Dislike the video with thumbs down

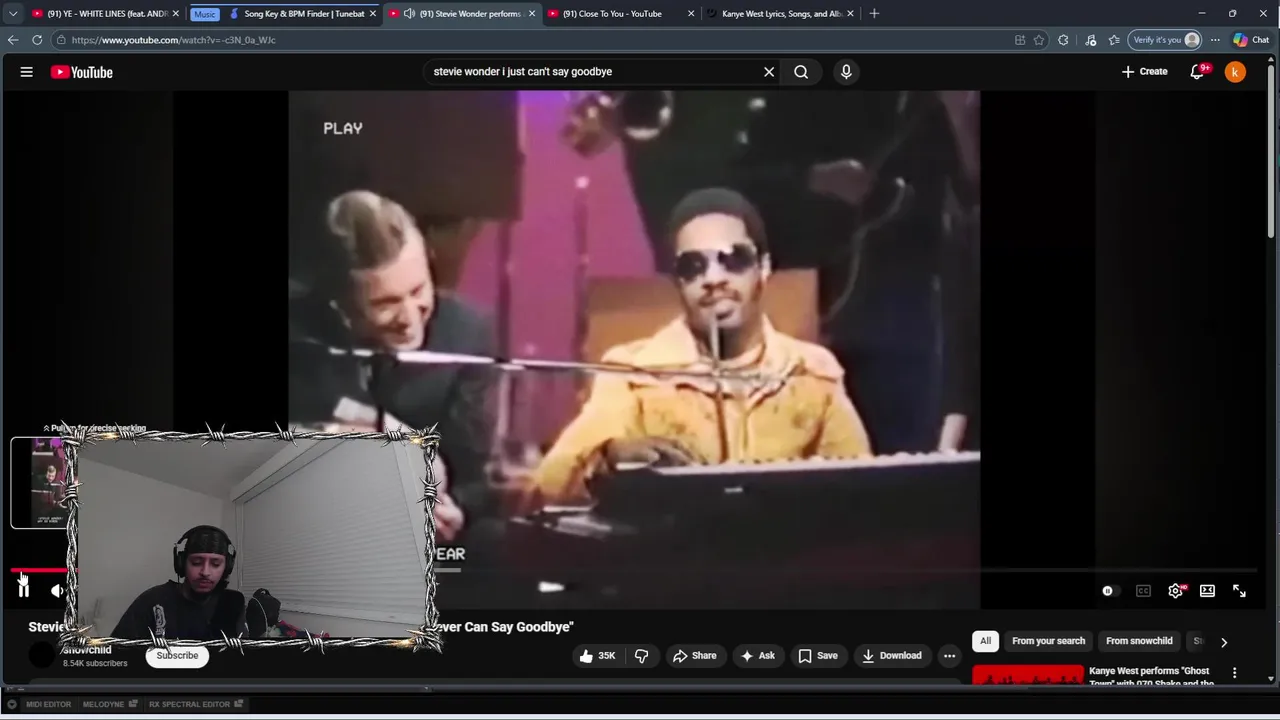642,656
